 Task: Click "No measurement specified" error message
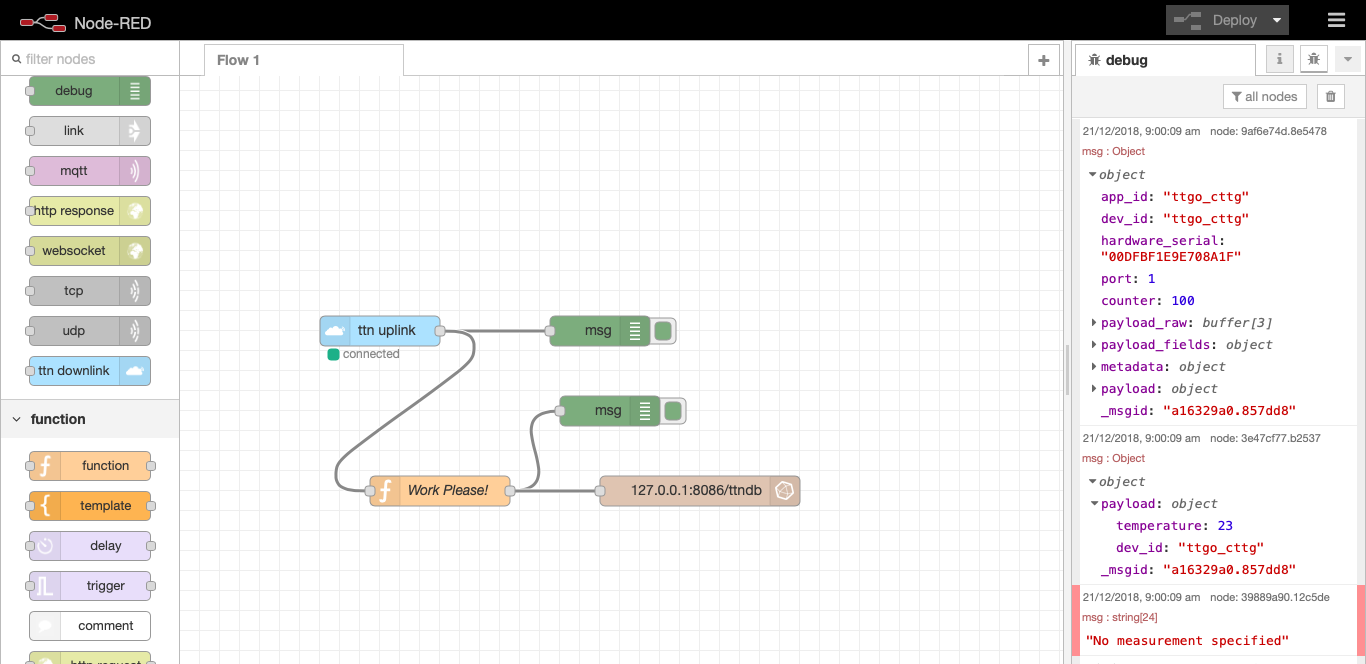1187,641
